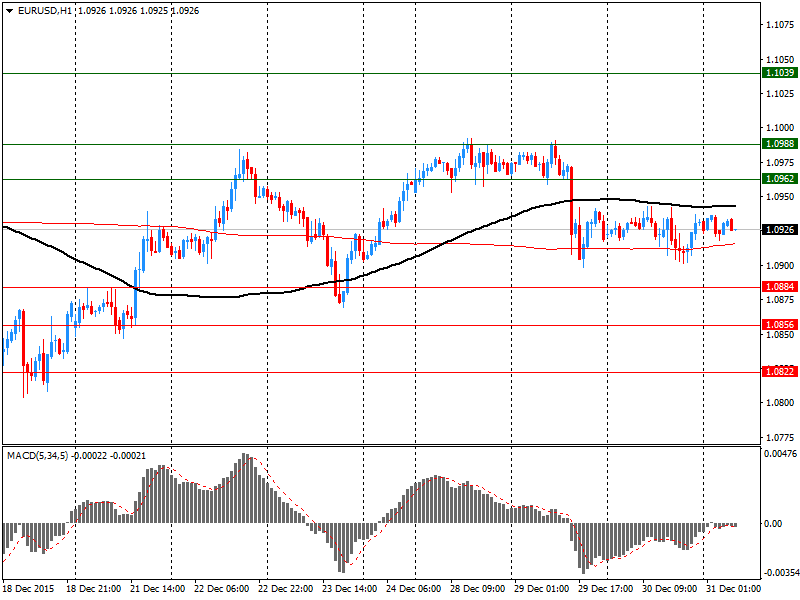Viewport: 800px width, 600px height.
Task: Open the chart menu triangle beside EURUSD,H1
Action: 10,11
